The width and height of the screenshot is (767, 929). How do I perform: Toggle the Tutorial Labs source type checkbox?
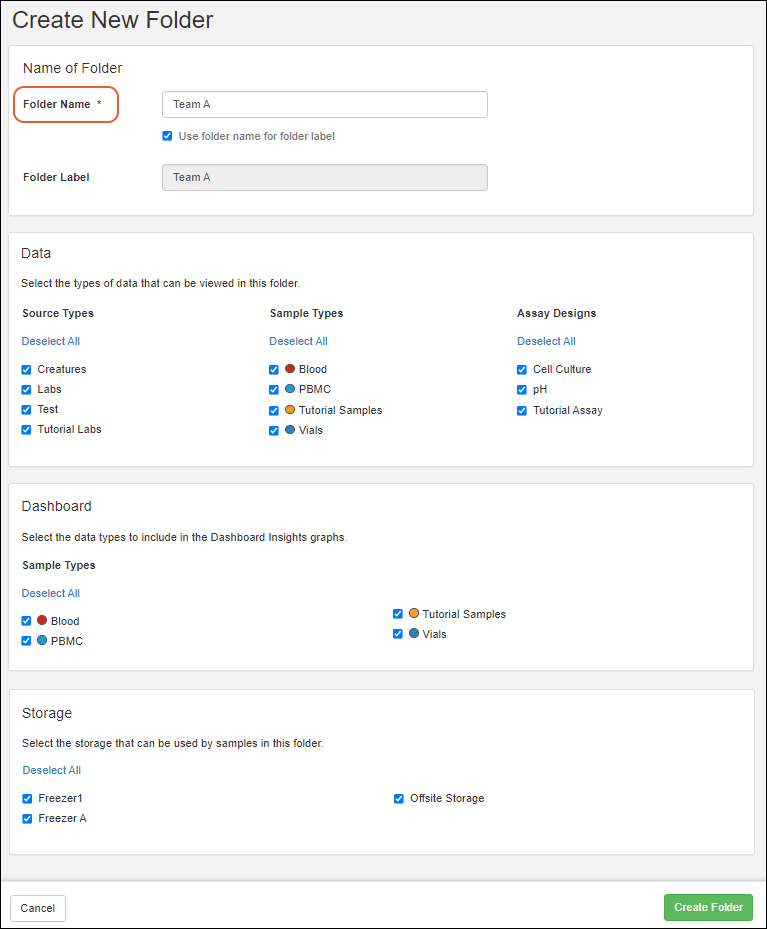click(x=27, y=430)
